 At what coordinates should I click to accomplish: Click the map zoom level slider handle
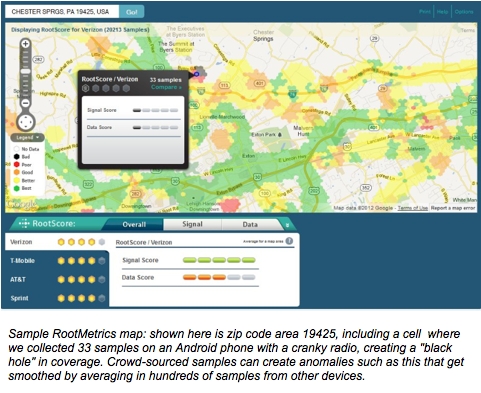[26, 71]
